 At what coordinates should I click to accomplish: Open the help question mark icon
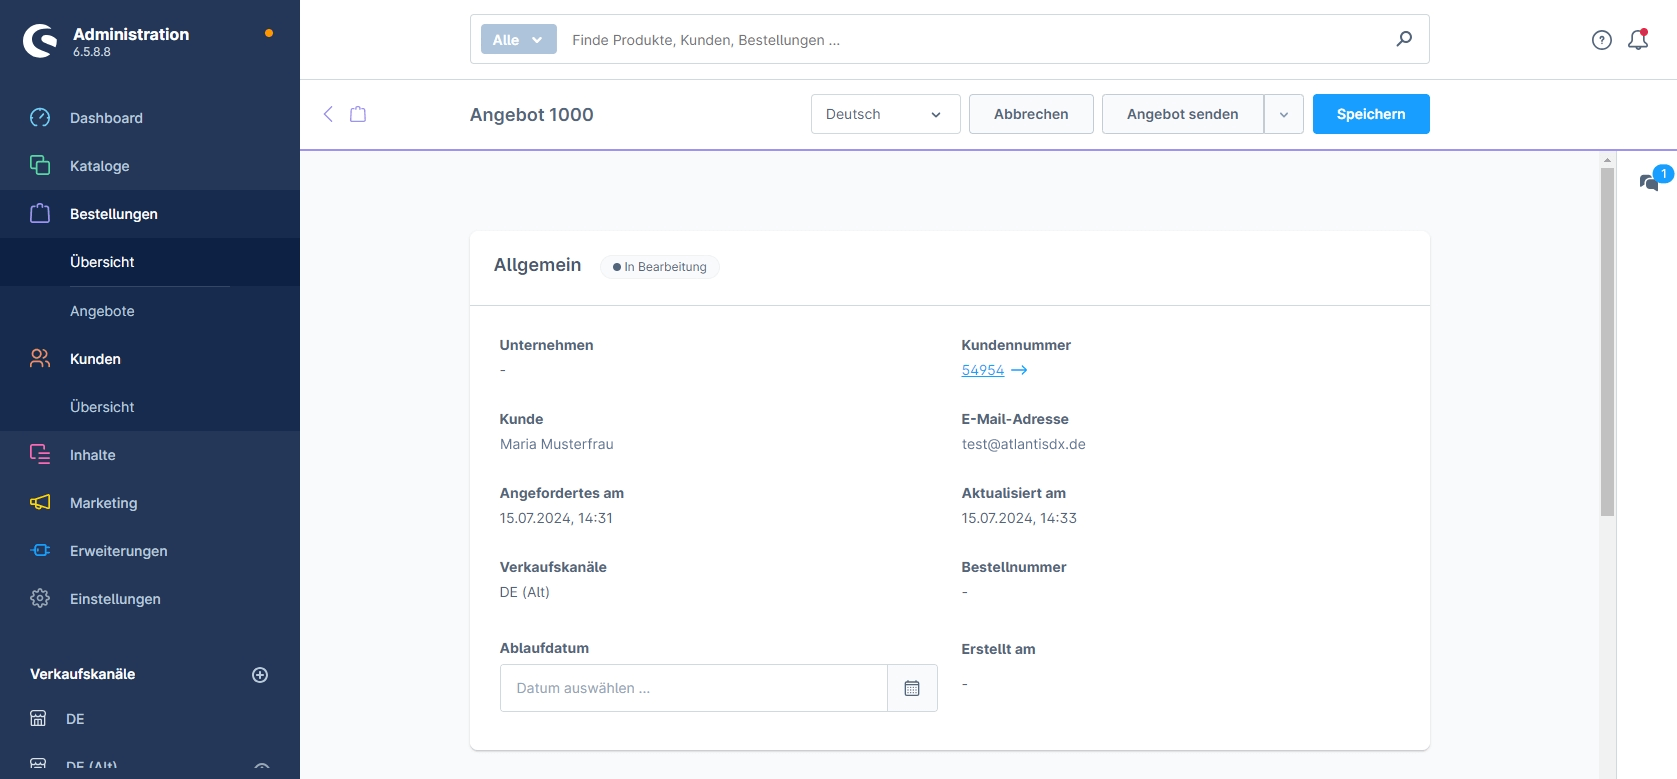[1602, 40]
